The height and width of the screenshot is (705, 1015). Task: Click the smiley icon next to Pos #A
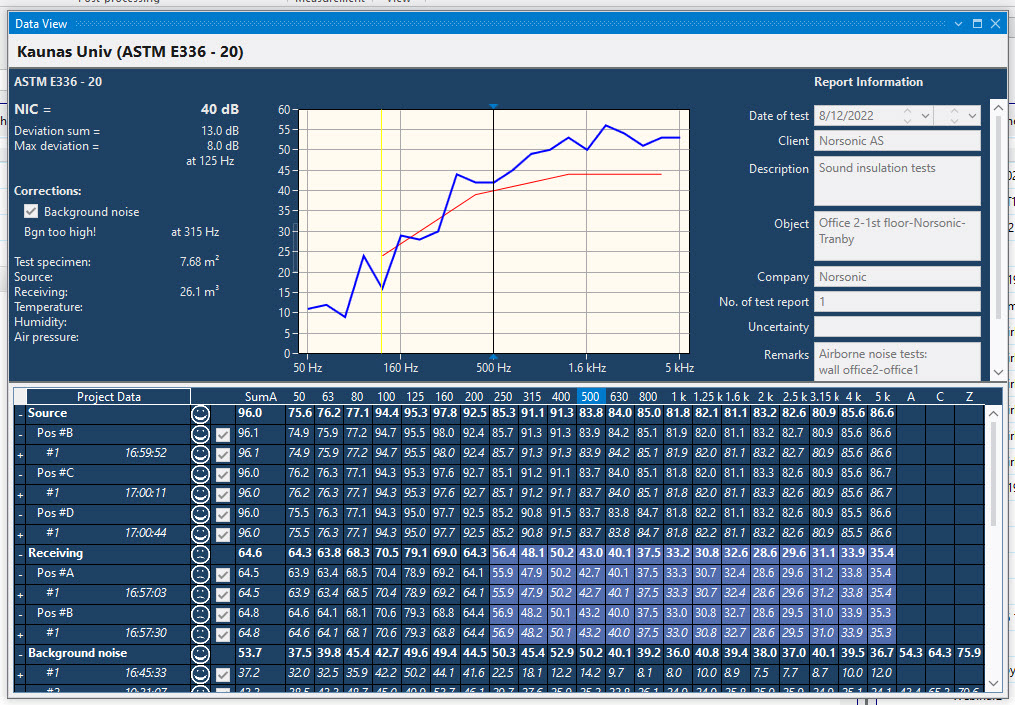point(200,573)
